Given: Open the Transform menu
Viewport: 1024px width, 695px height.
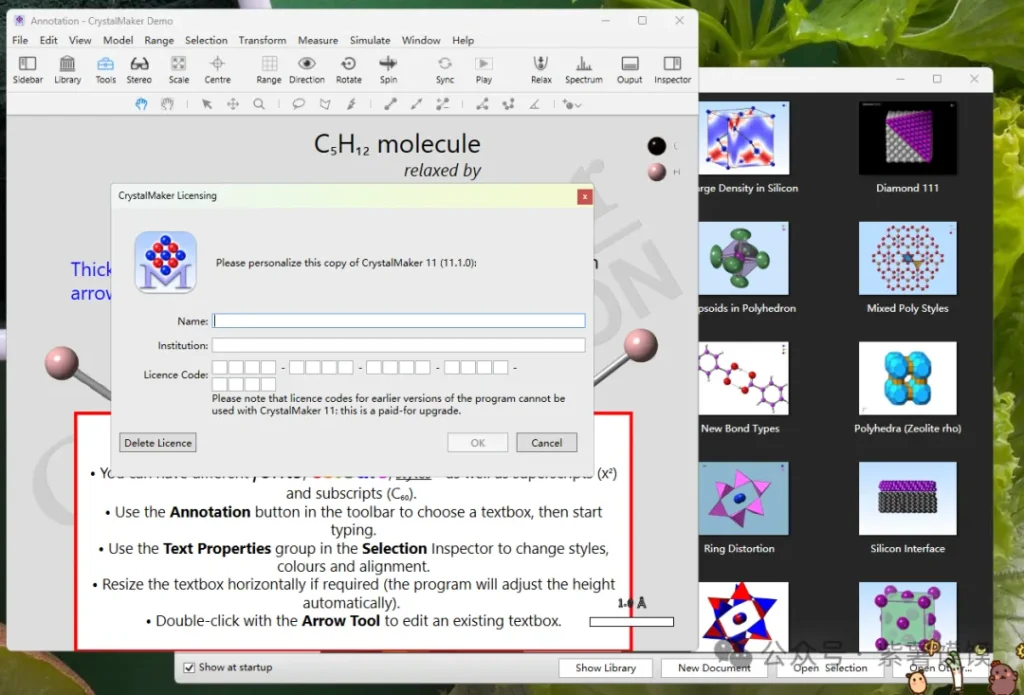Looking at the screenshot, I should point(262,40).
